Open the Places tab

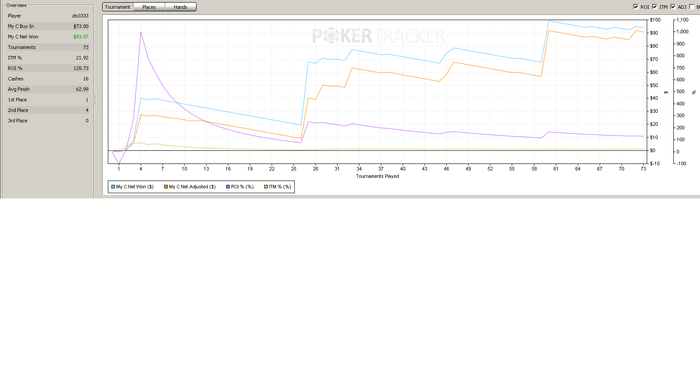point(149,7)
